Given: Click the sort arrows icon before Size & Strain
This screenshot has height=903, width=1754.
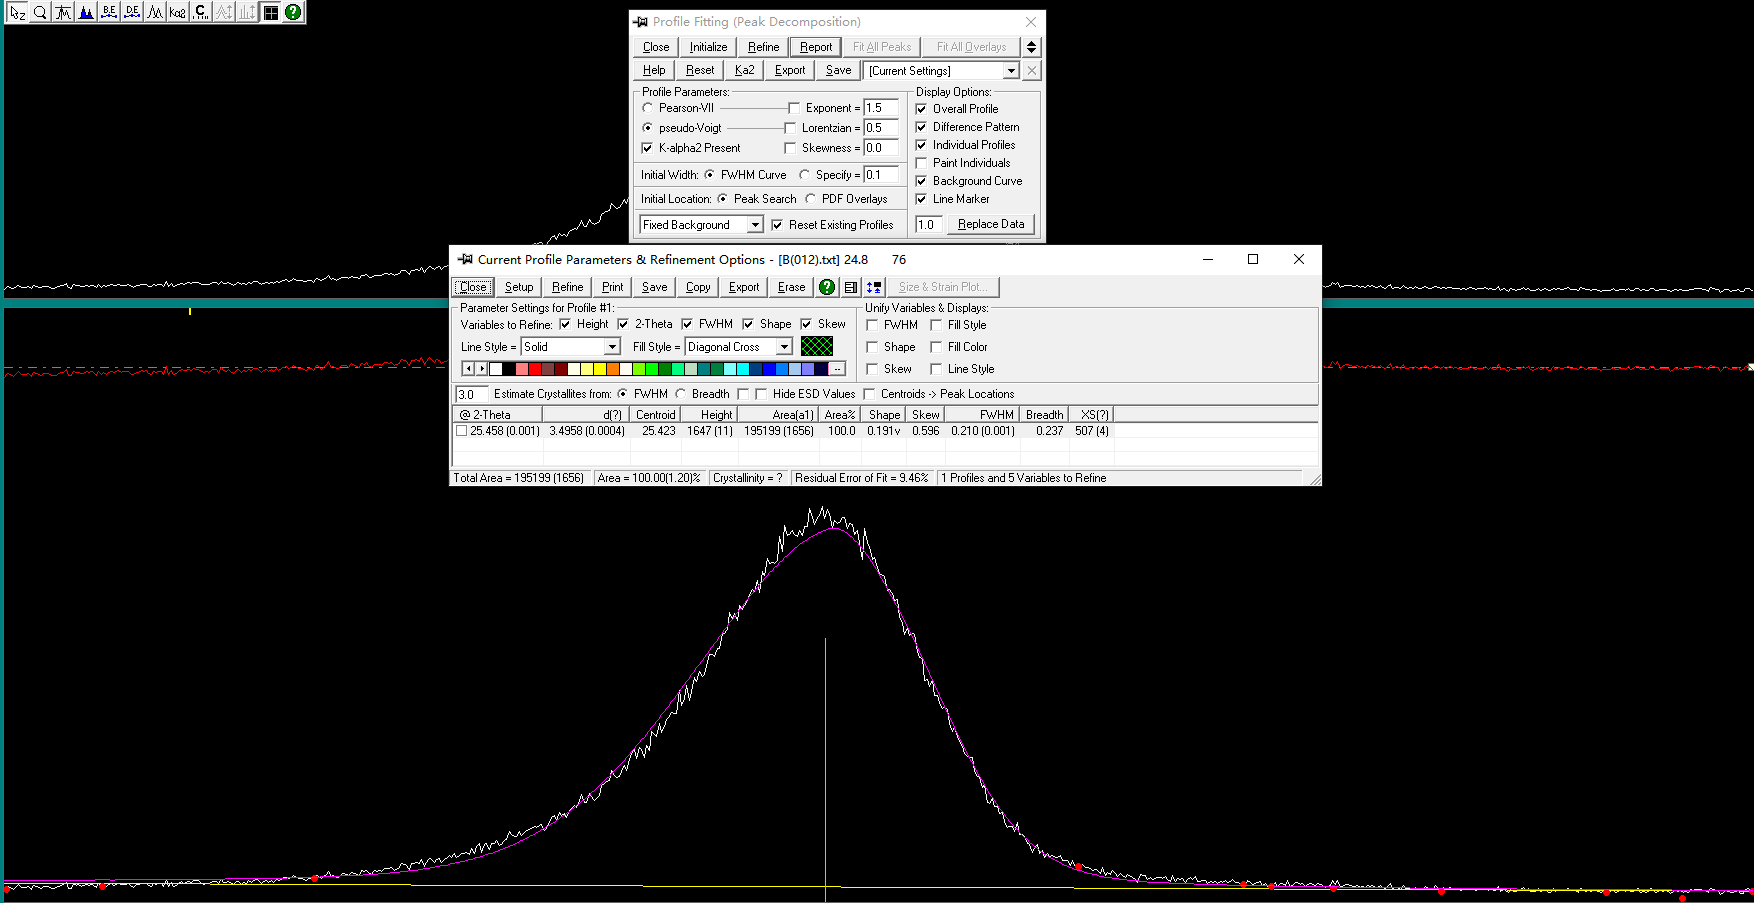Looking at the screenshot, I should (x=874, y=287).
